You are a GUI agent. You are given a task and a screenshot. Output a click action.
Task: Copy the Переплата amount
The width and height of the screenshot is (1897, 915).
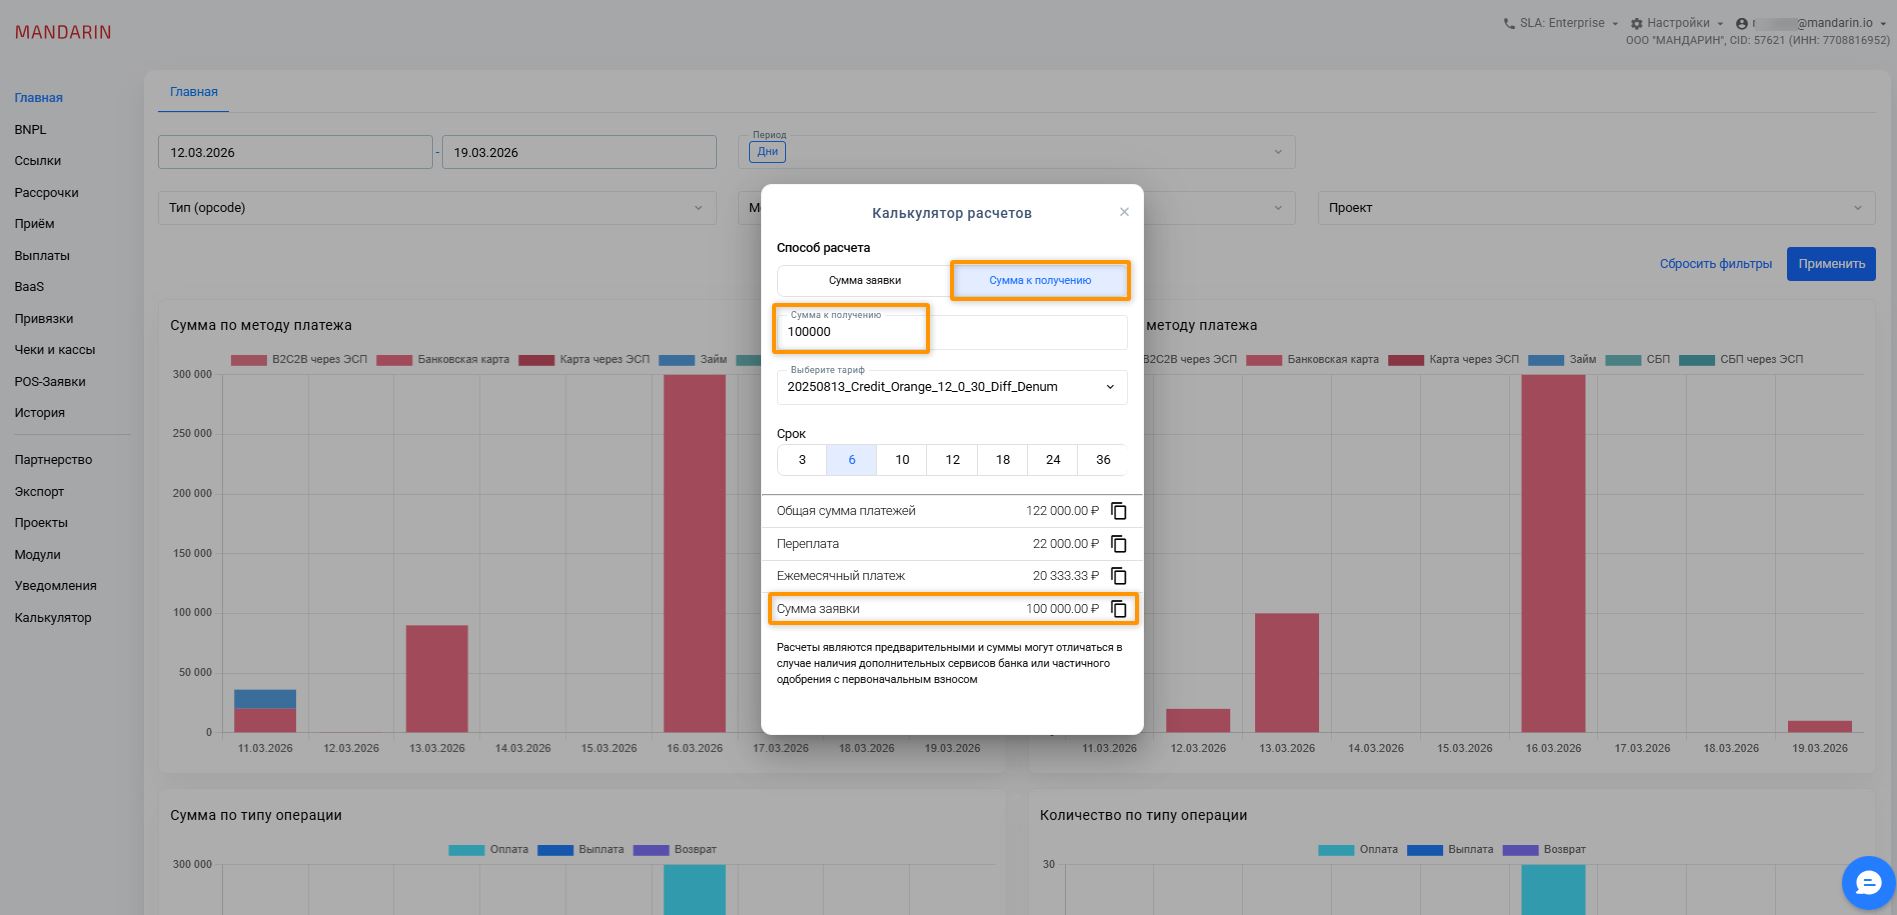click(1119, 544)
